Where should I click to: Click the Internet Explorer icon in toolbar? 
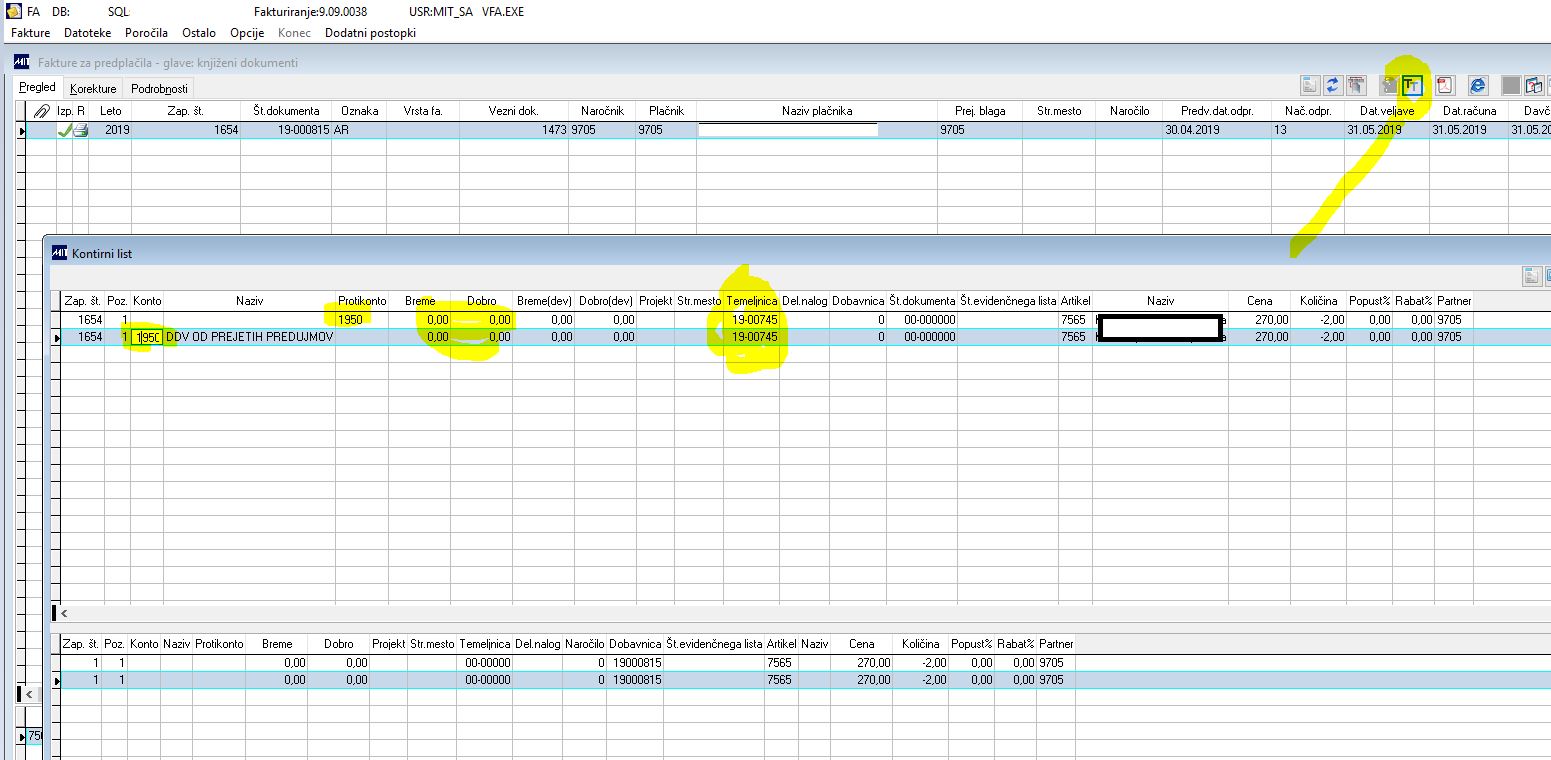1478,85
